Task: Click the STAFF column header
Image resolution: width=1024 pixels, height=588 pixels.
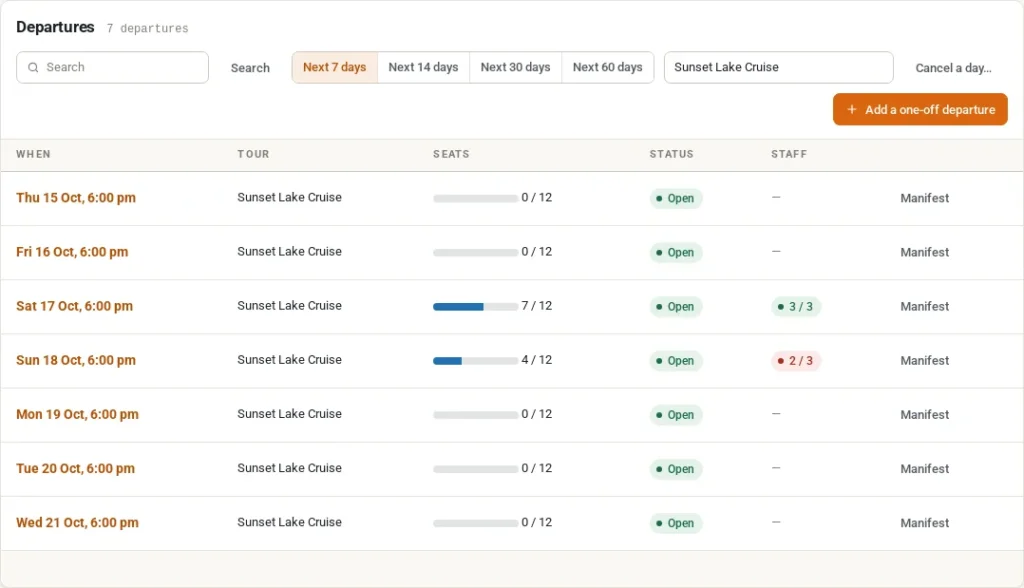Action: (x=789, y=154)
